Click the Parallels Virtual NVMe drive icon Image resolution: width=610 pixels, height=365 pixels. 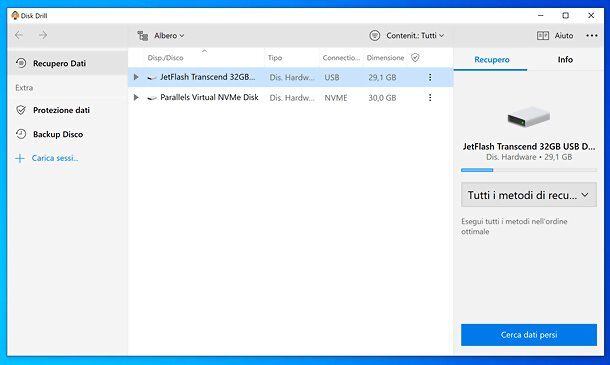click(x=152, y=98)
